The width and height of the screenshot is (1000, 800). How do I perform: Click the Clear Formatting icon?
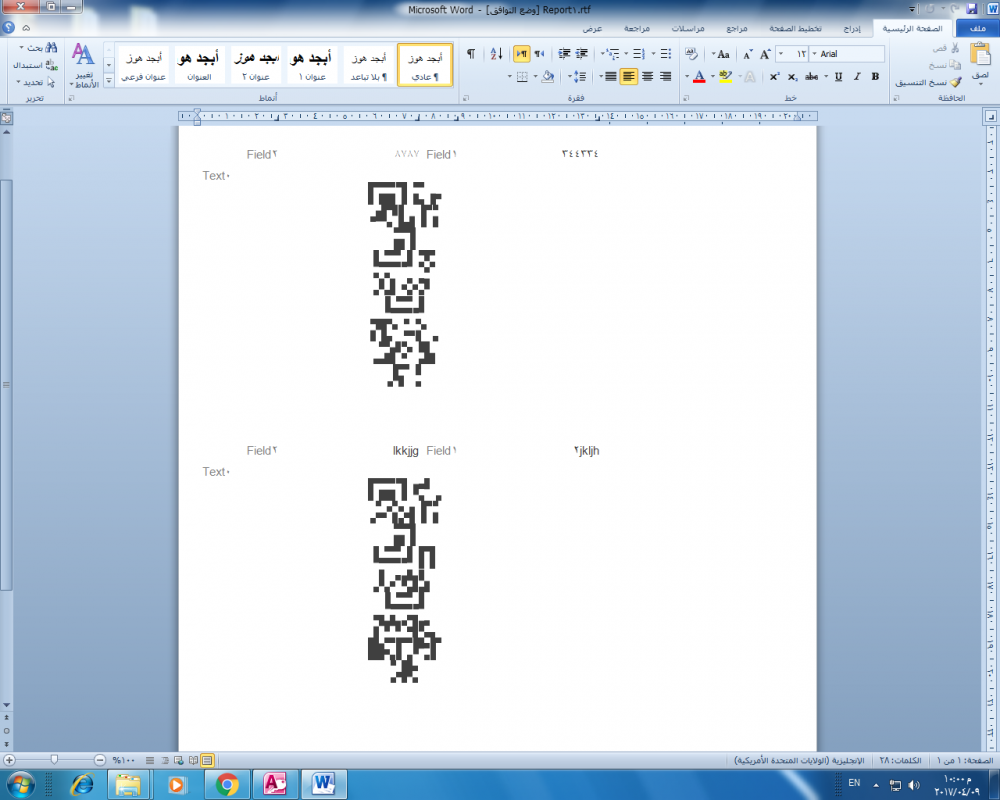[x=691, y=54]
